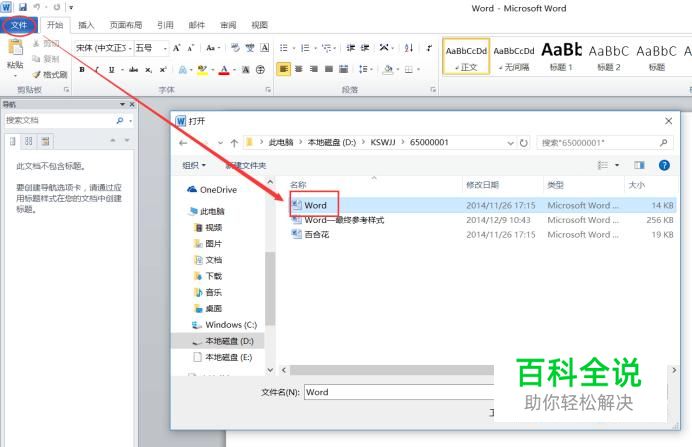
Task: Toggle superscript formatting
Action: (163, 70)
